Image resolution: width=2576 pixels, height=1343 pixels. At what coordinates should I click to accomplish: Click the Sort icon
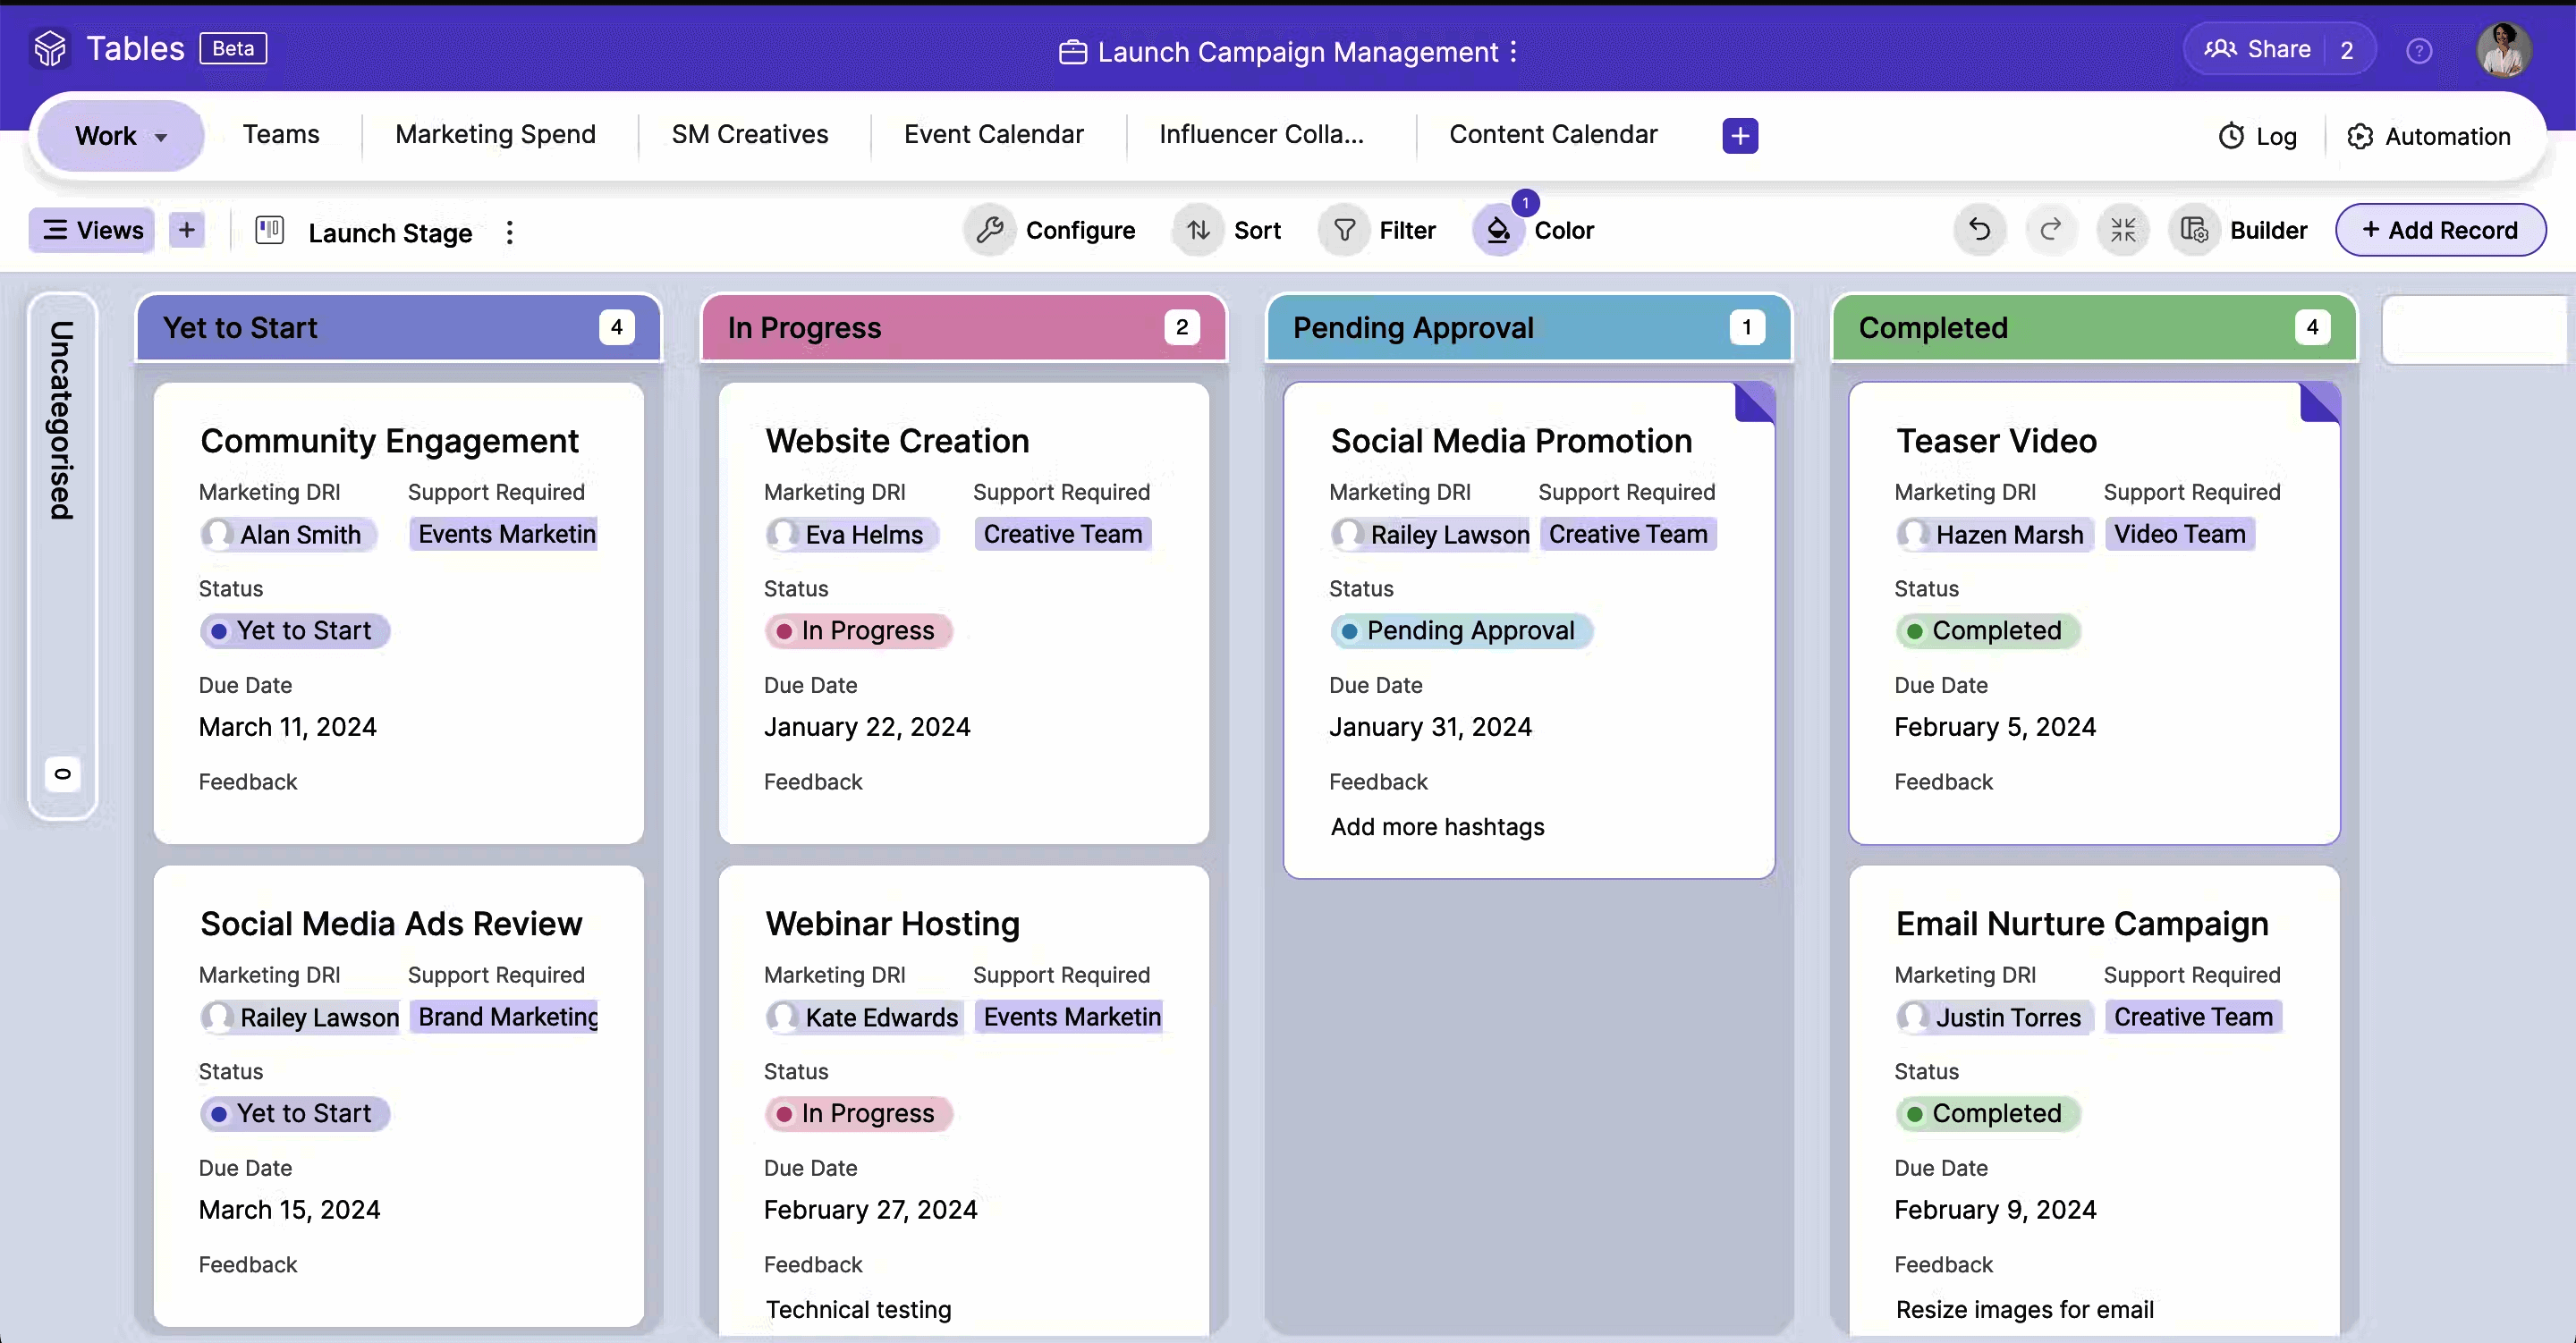[x=1199, y=230]
